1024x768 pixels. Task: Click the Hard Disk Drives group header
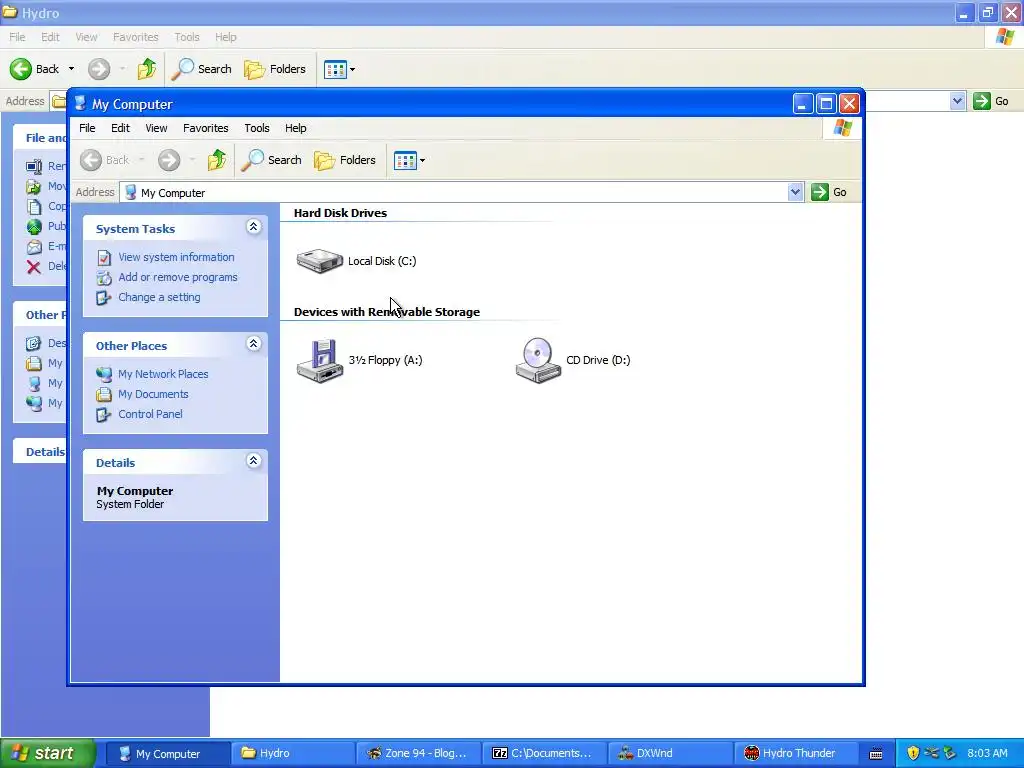(x=340, y=213)
